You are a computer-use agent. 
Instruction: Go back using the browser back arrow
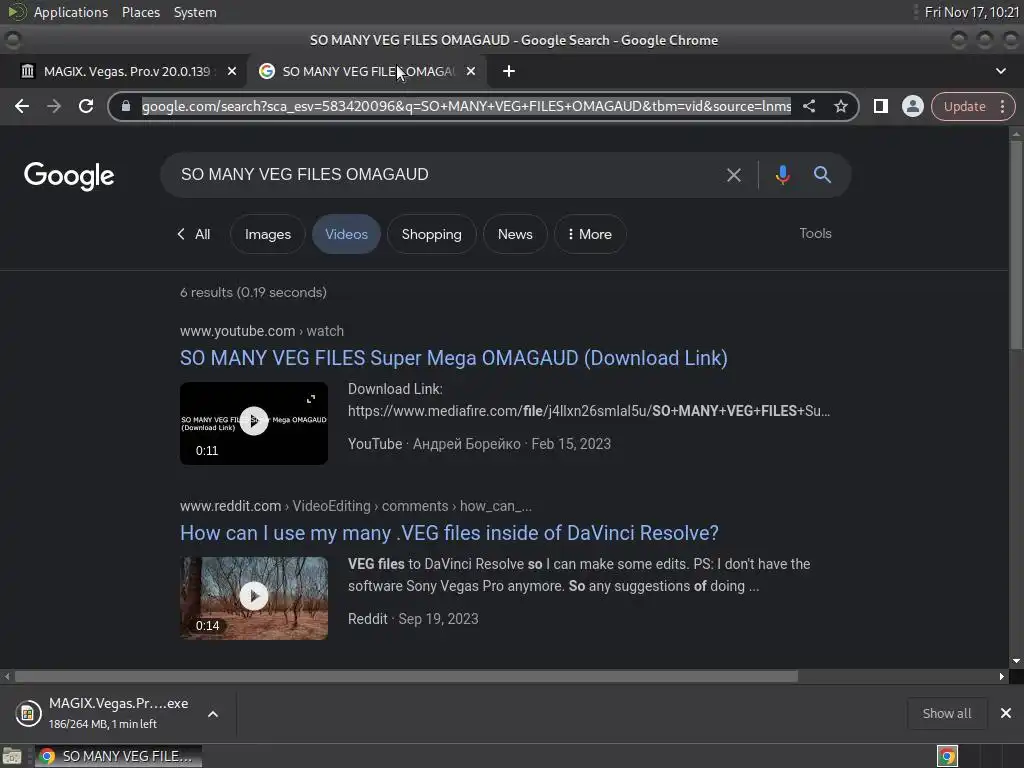click(x=22, y=106)
